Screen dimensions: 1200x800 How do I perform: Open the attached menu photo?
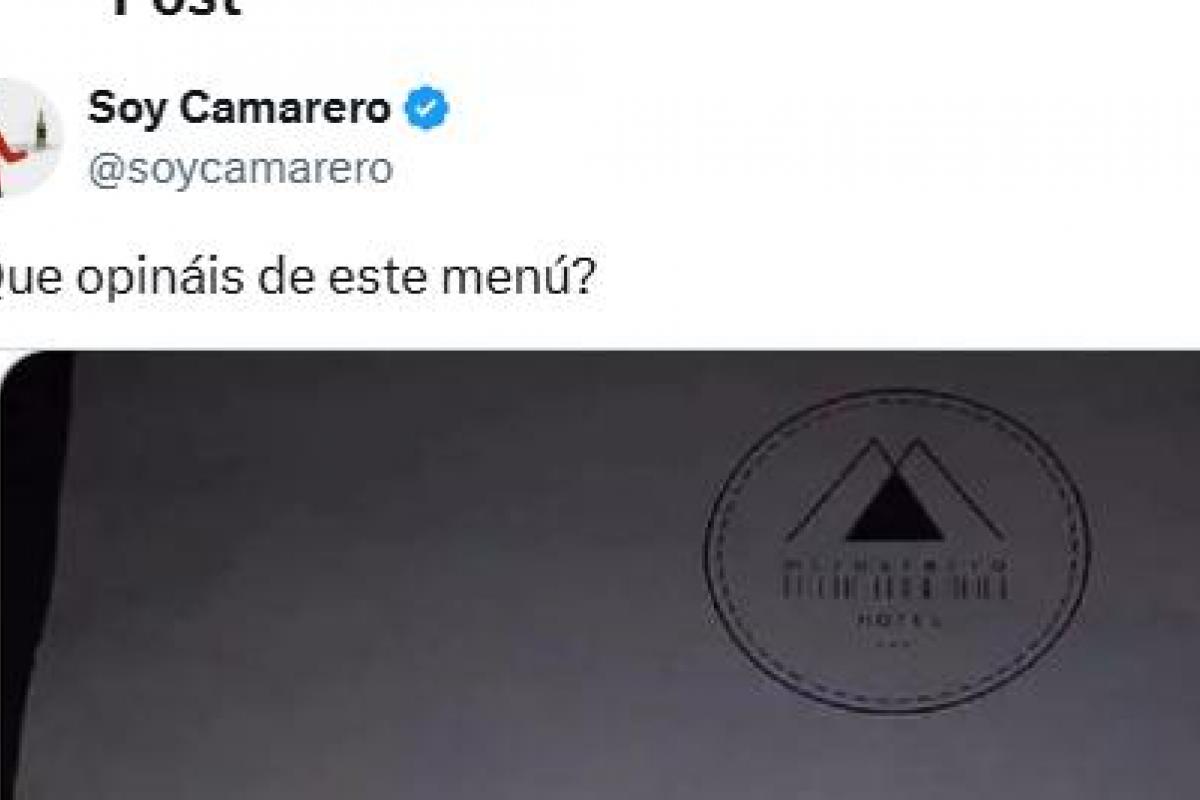(x=600, y=575)
